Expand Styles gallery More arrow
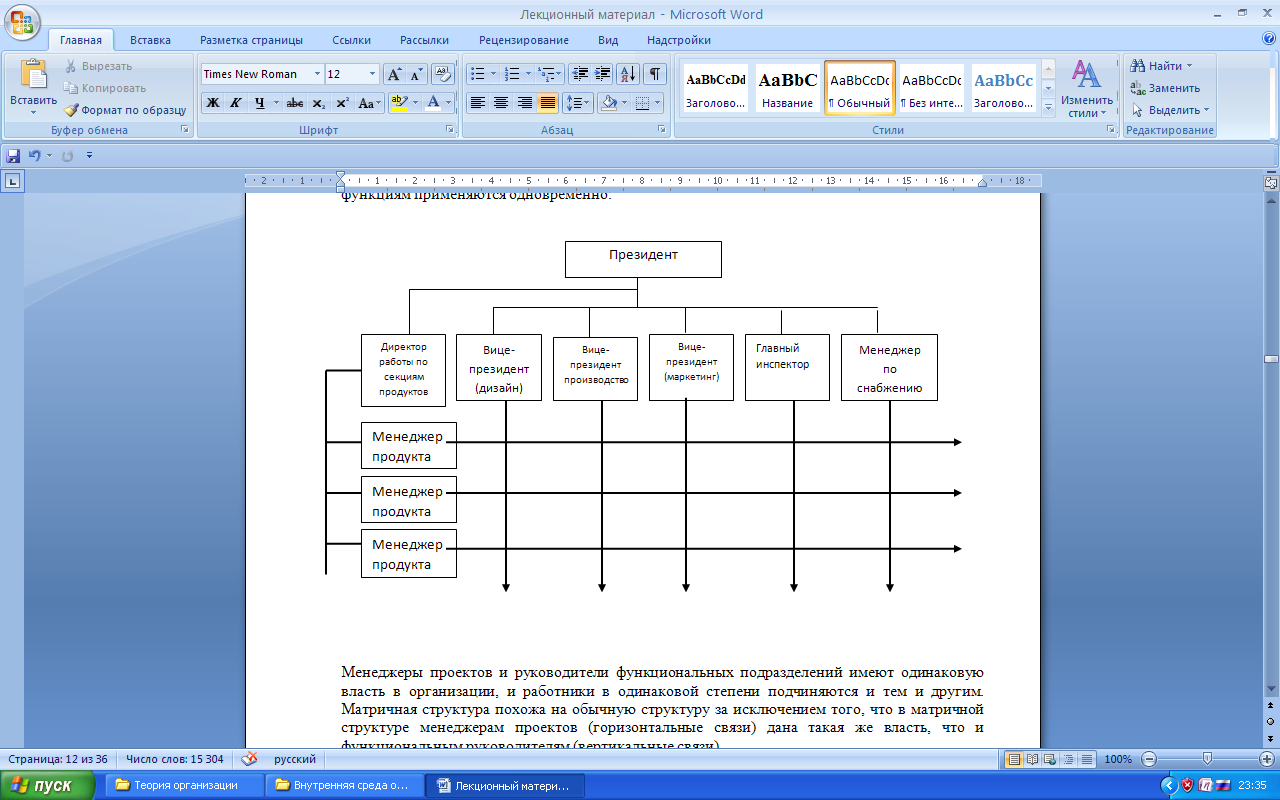Screen dimensions: 1280x800 1048,106
